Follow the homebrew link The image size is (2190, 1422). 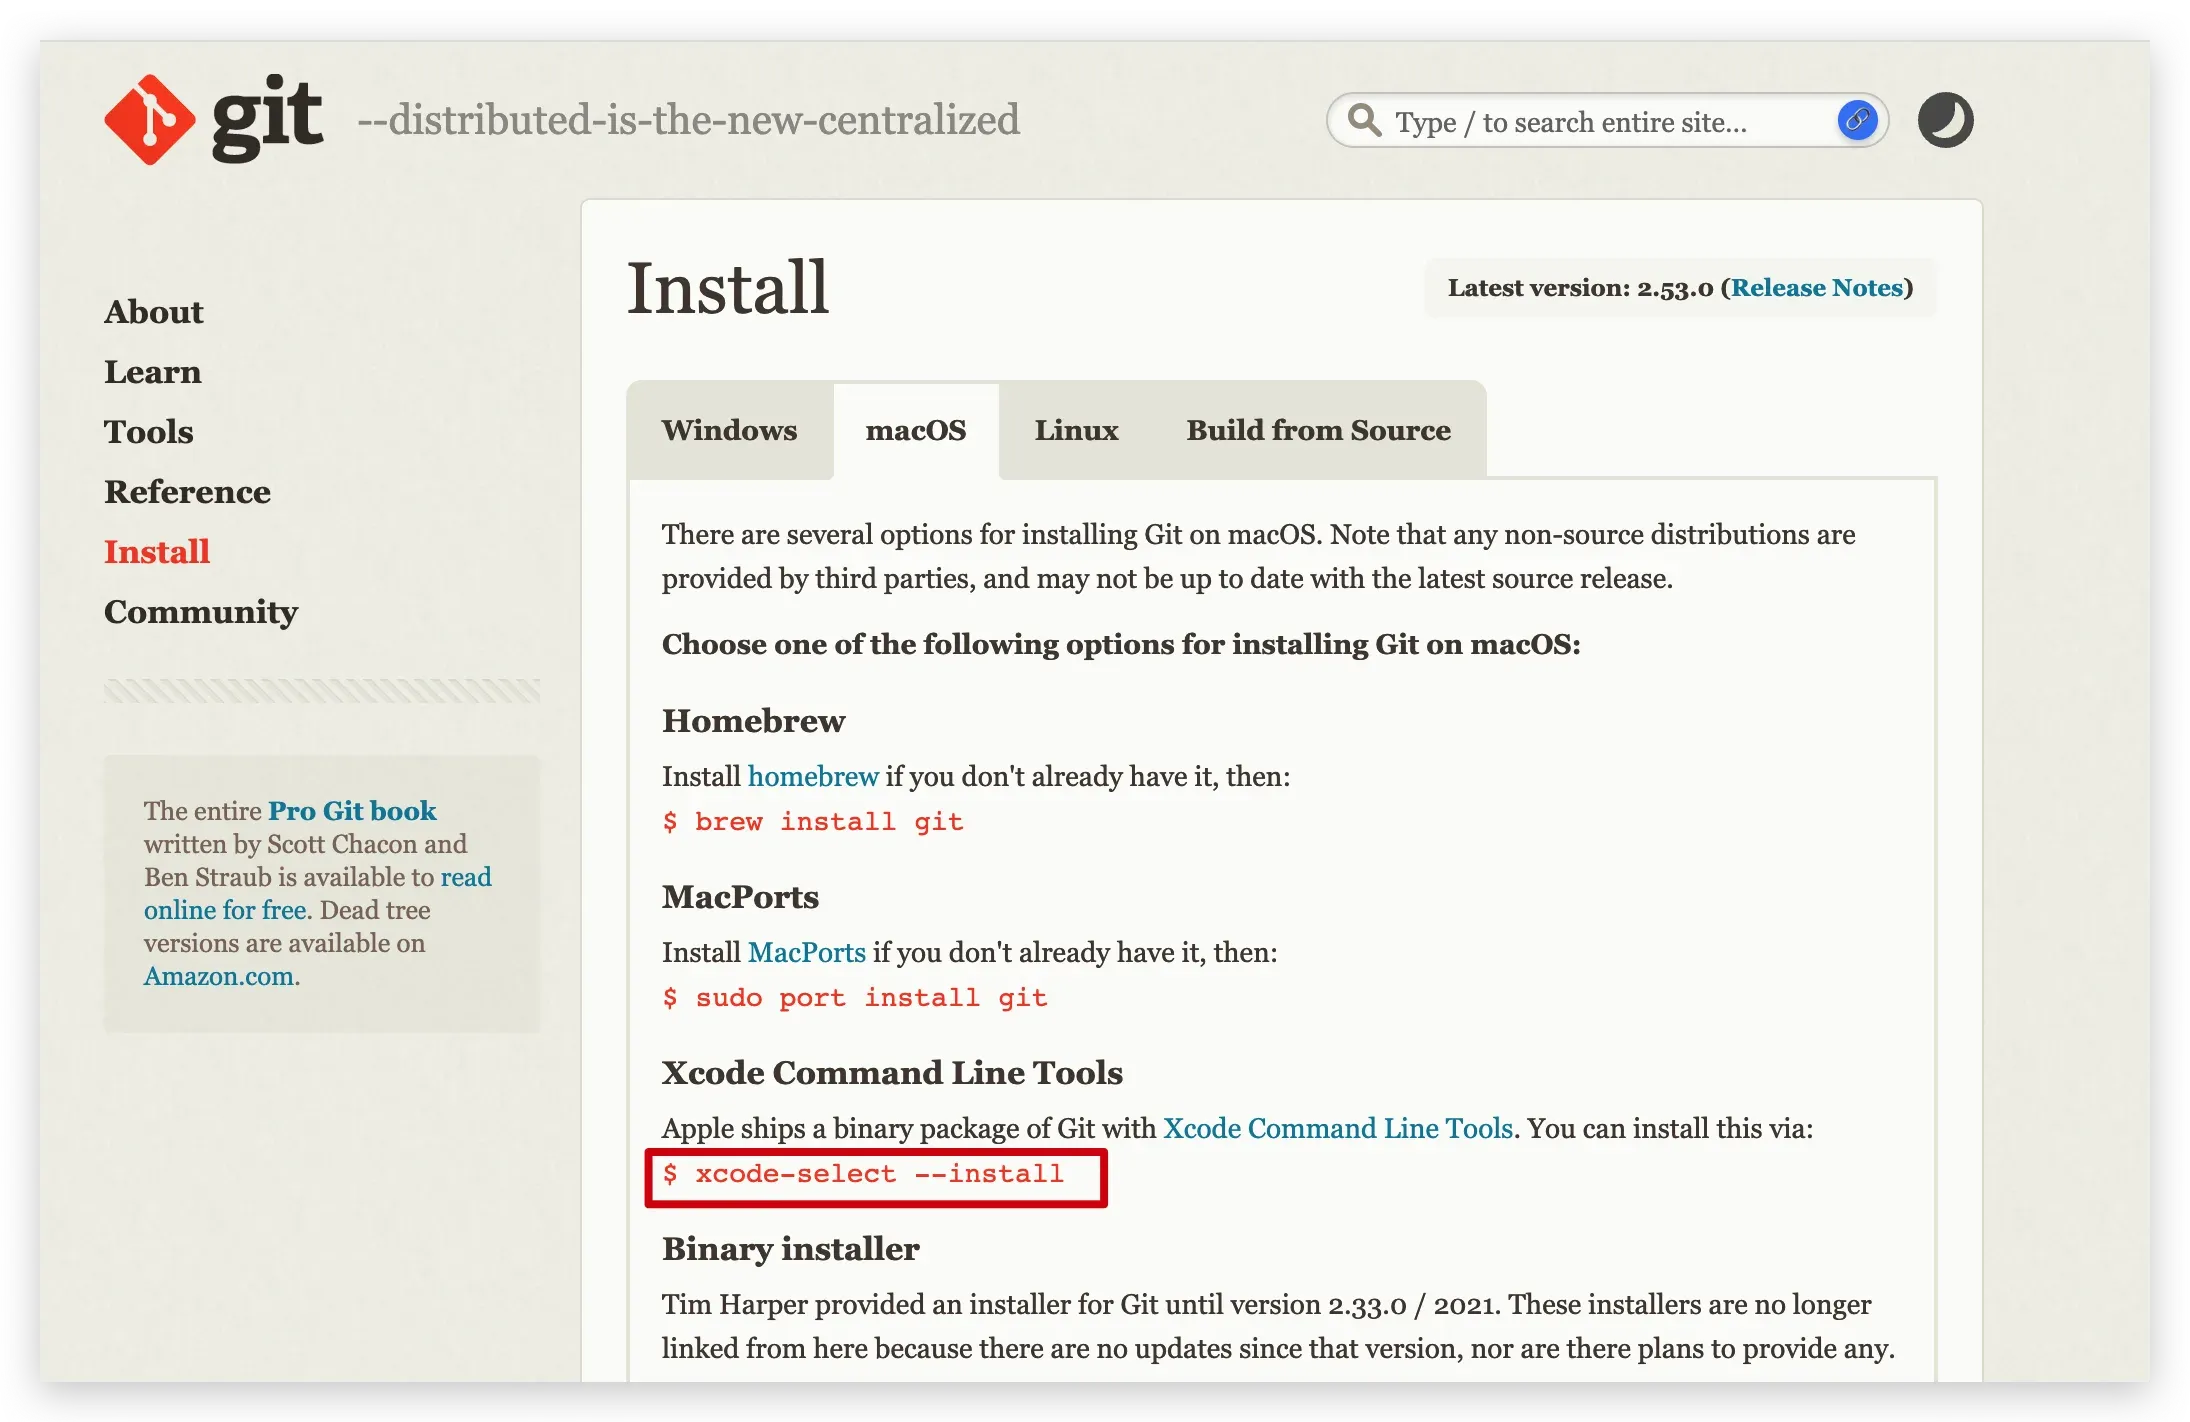click(813, 777)
